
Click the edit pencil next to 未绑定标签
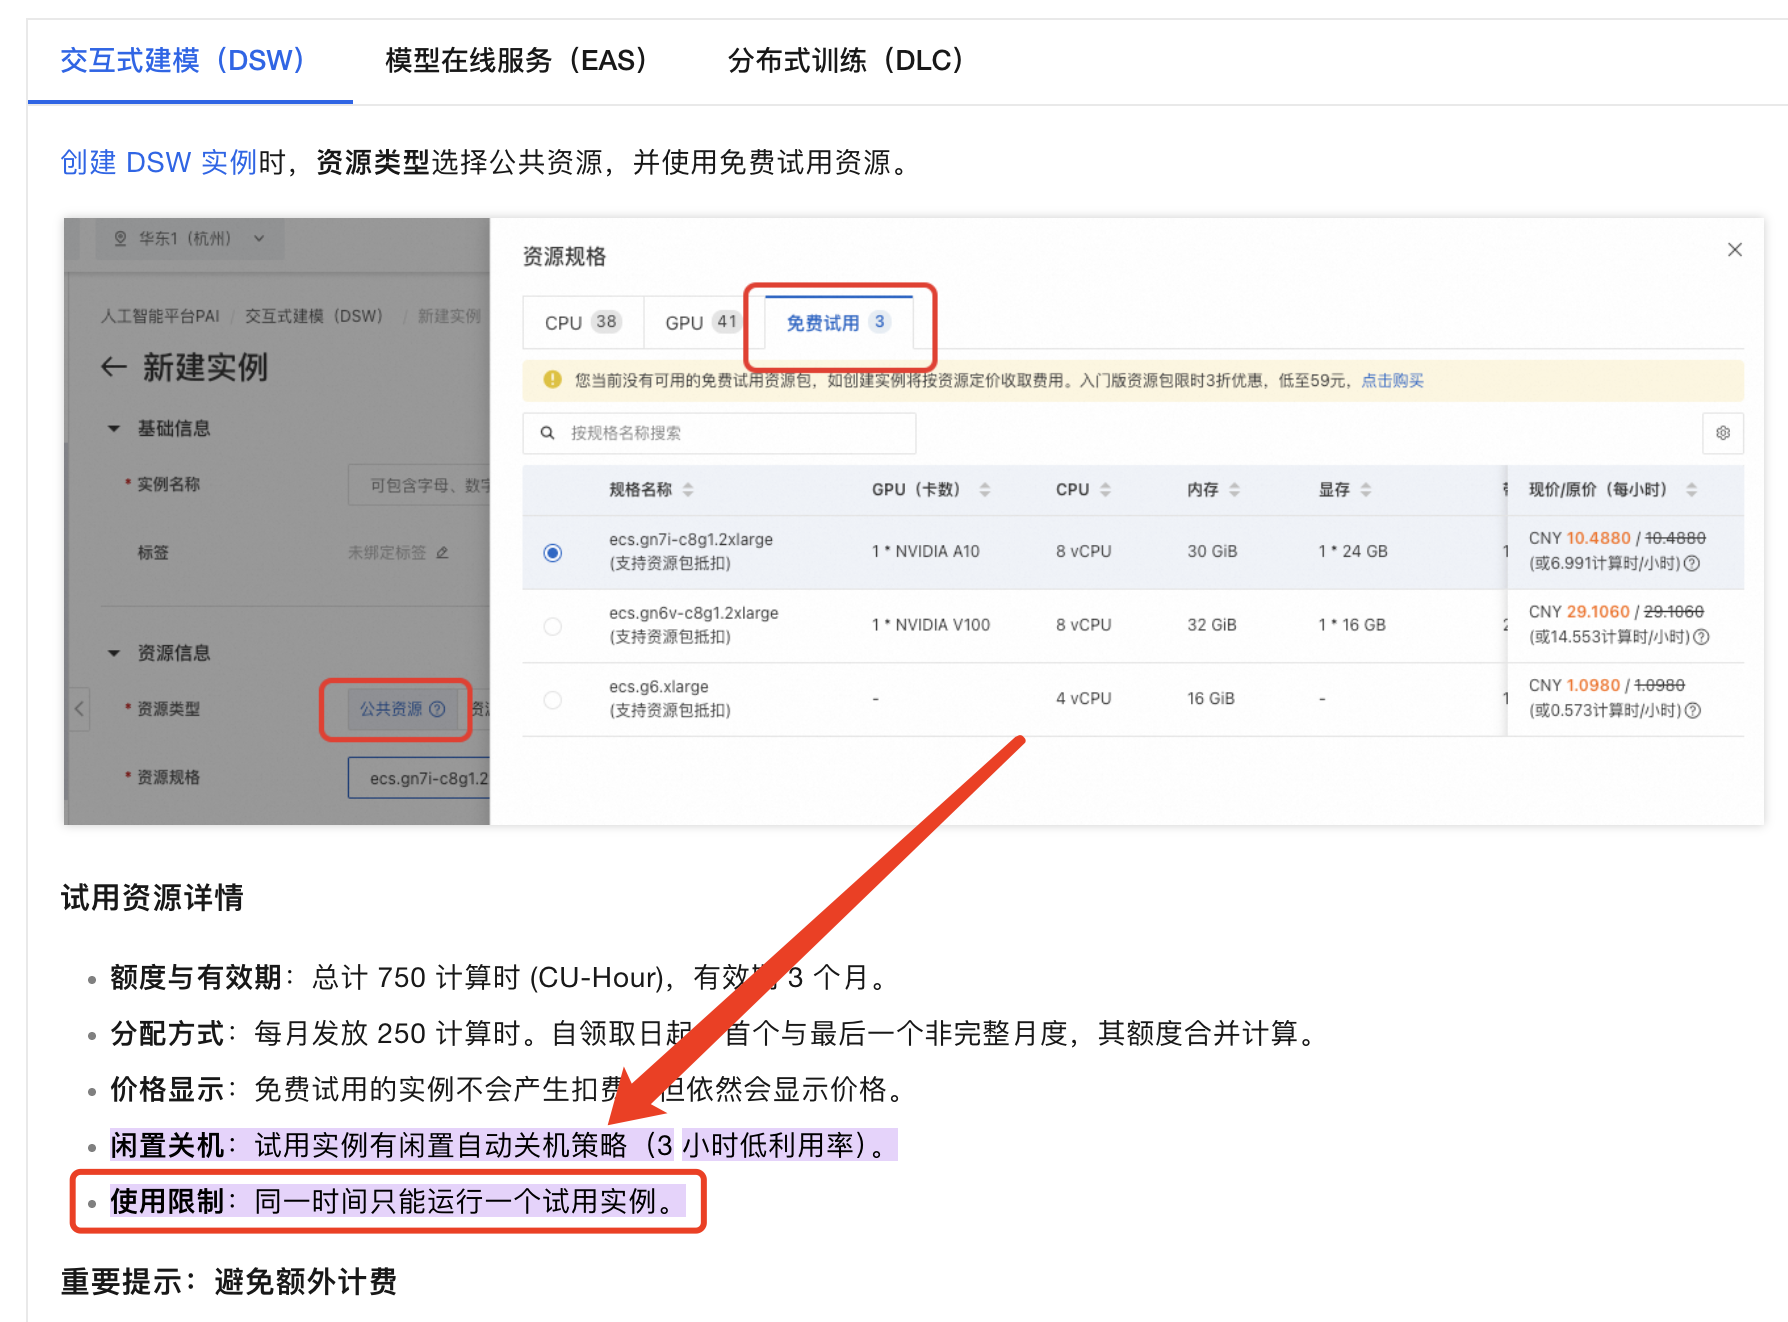(x=444, y=552)
